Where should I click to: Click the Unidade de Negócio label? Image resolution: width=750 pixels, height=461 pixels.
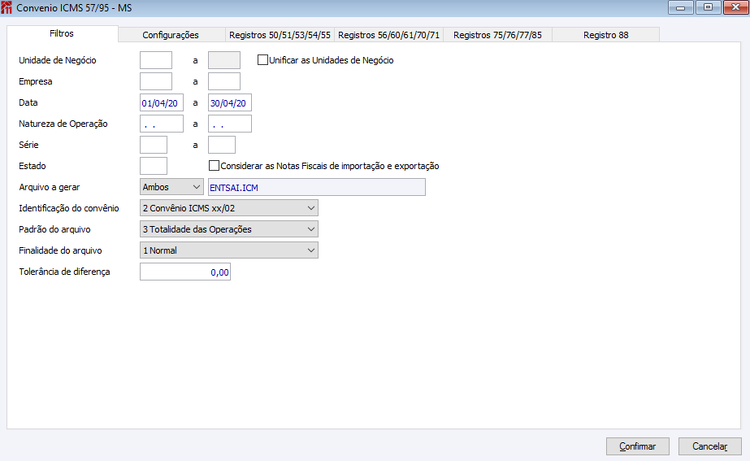click(x=57, y=60)
